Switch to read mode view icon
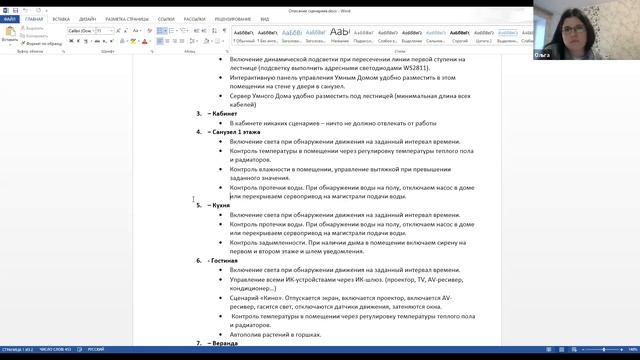The height and width of the screenshot is (360, 640). coord(549,350)
